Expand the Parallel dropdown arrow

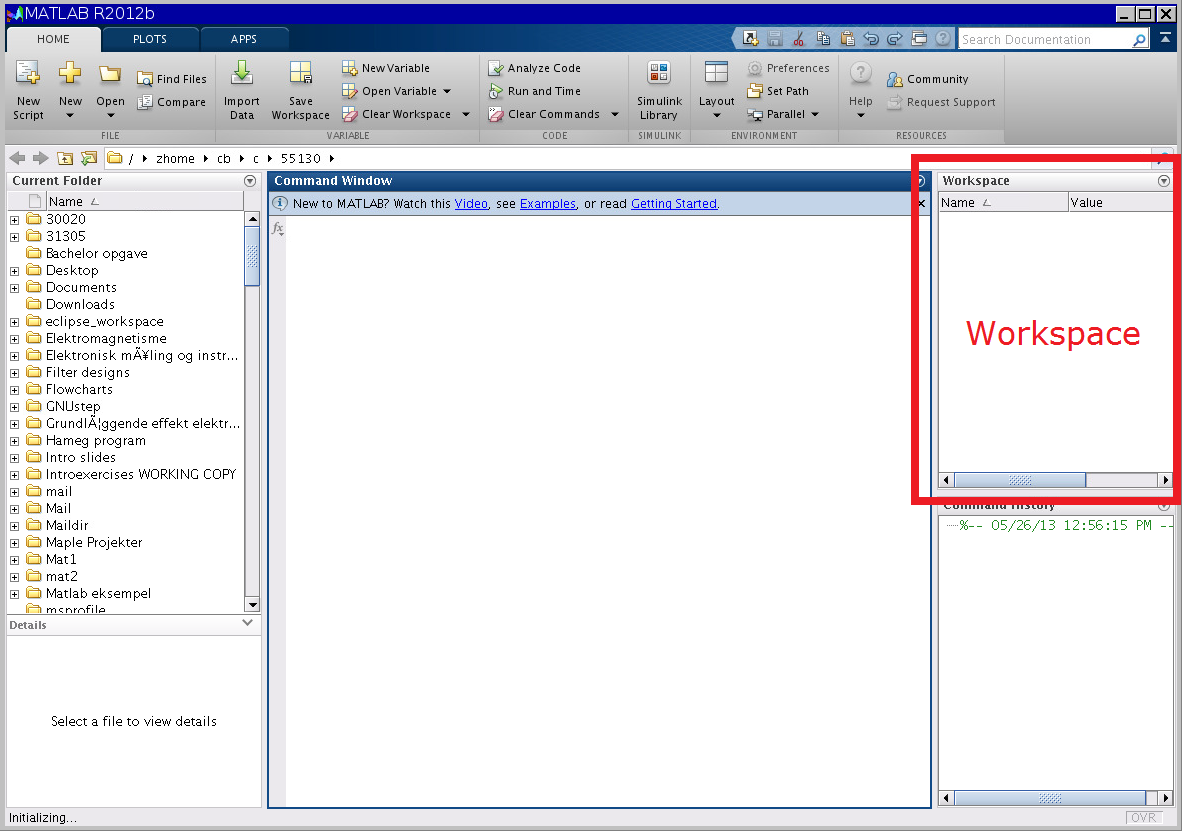pos(815,115)
